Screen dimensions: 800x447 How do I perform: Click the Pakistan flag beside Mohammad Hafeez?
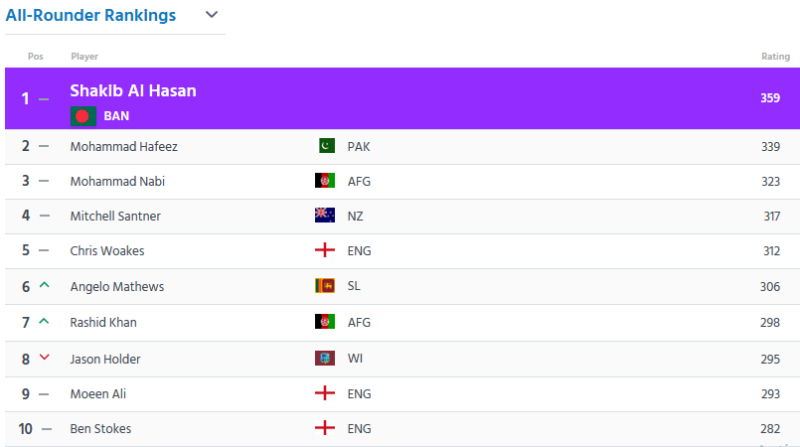(x=325, y=146)
